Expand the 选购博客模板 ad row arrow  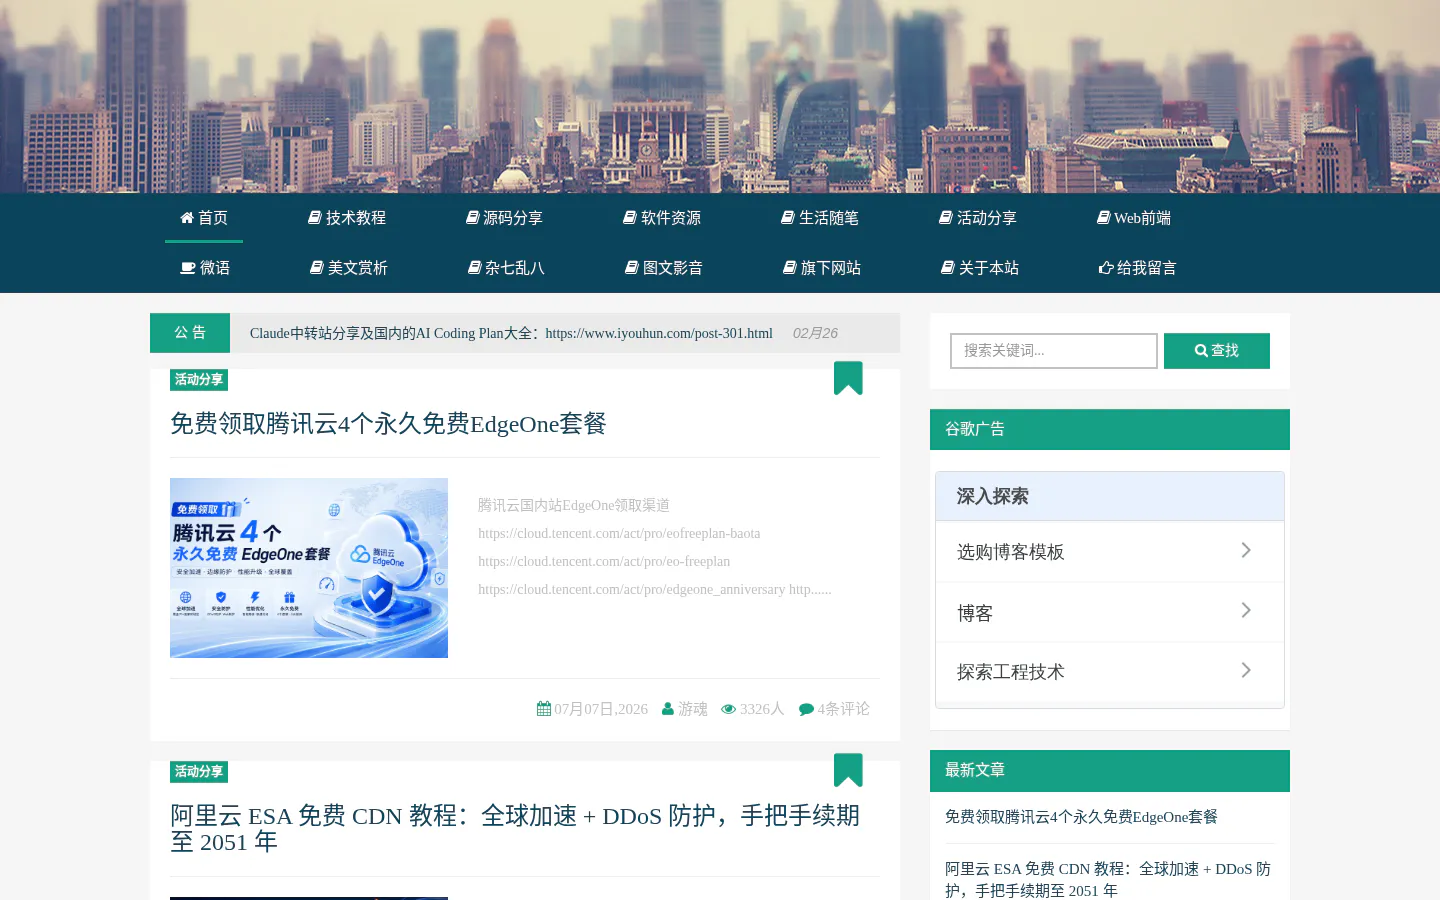(1246, 550)
